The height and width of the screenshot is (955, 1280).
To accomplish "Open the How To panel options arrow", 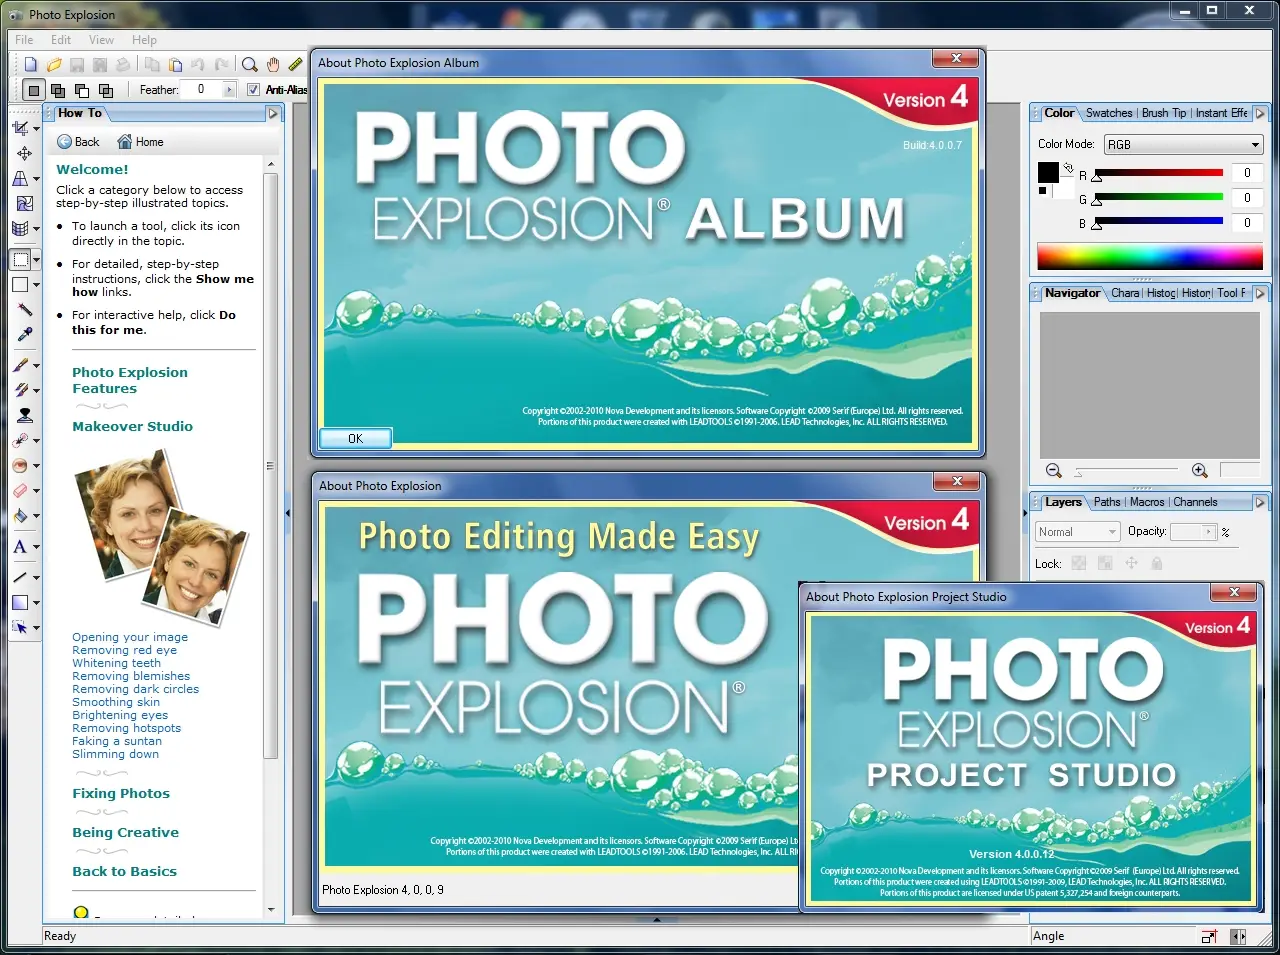I will pyautogui.click(x=273, y=113).
